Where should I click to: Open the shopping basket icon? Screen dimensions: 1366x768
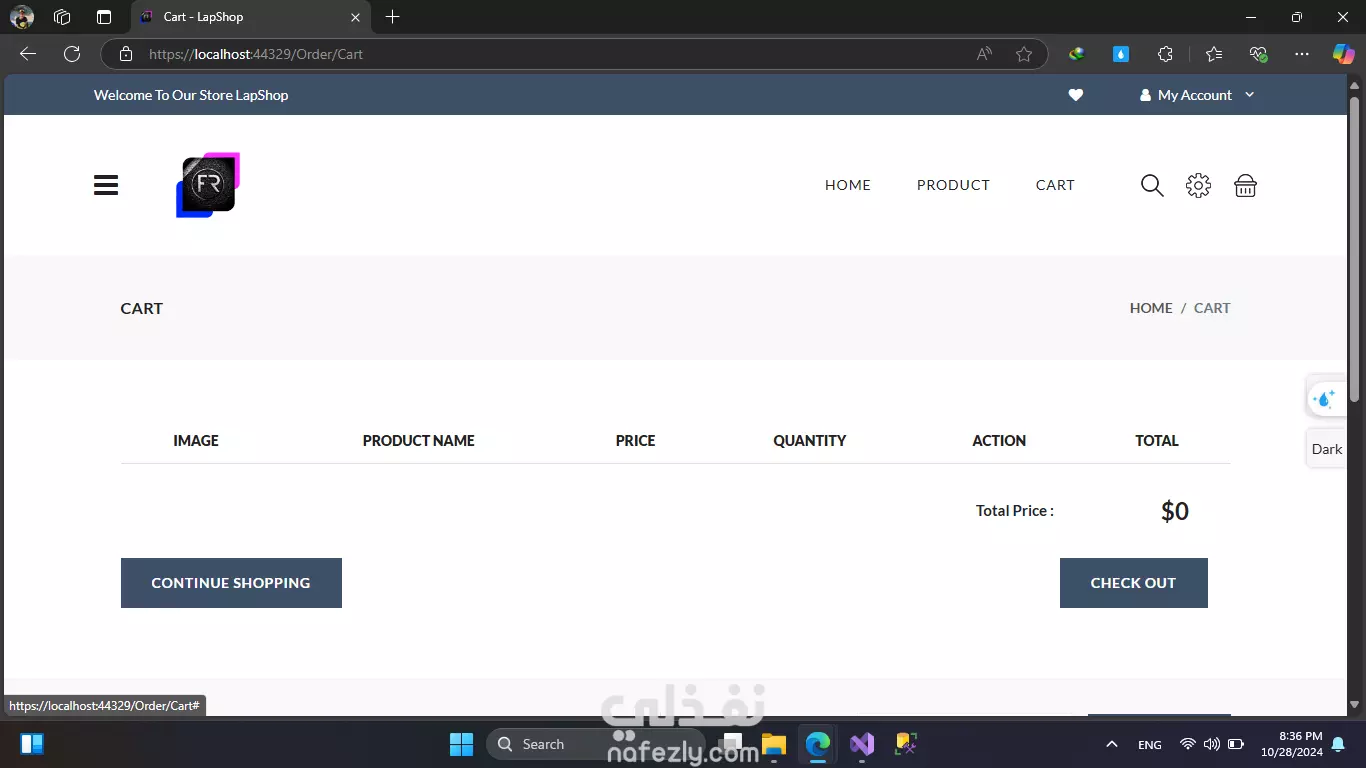click(1245, 185)
